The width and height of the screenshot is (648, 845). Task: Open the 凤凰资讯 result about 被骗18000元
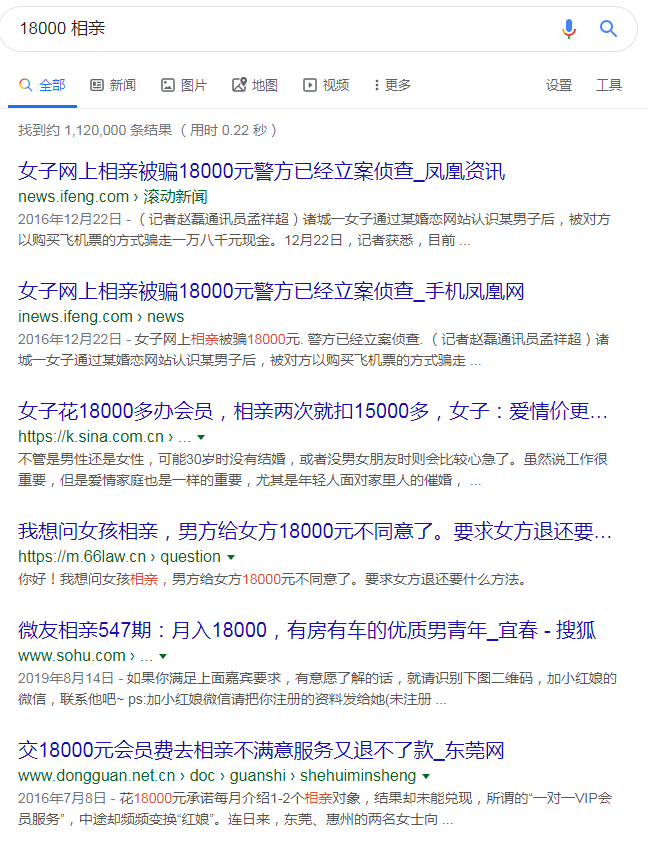click(x=261, y=171)
